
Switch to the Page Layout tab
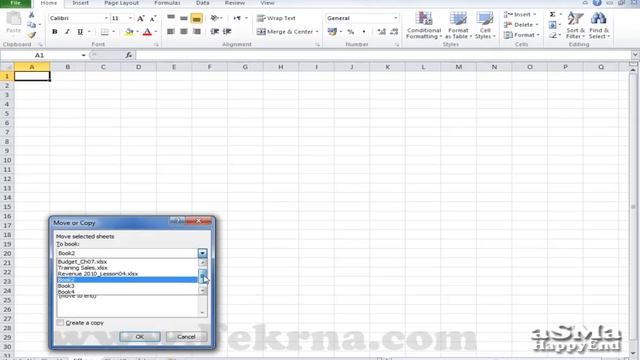pos(121,3)
